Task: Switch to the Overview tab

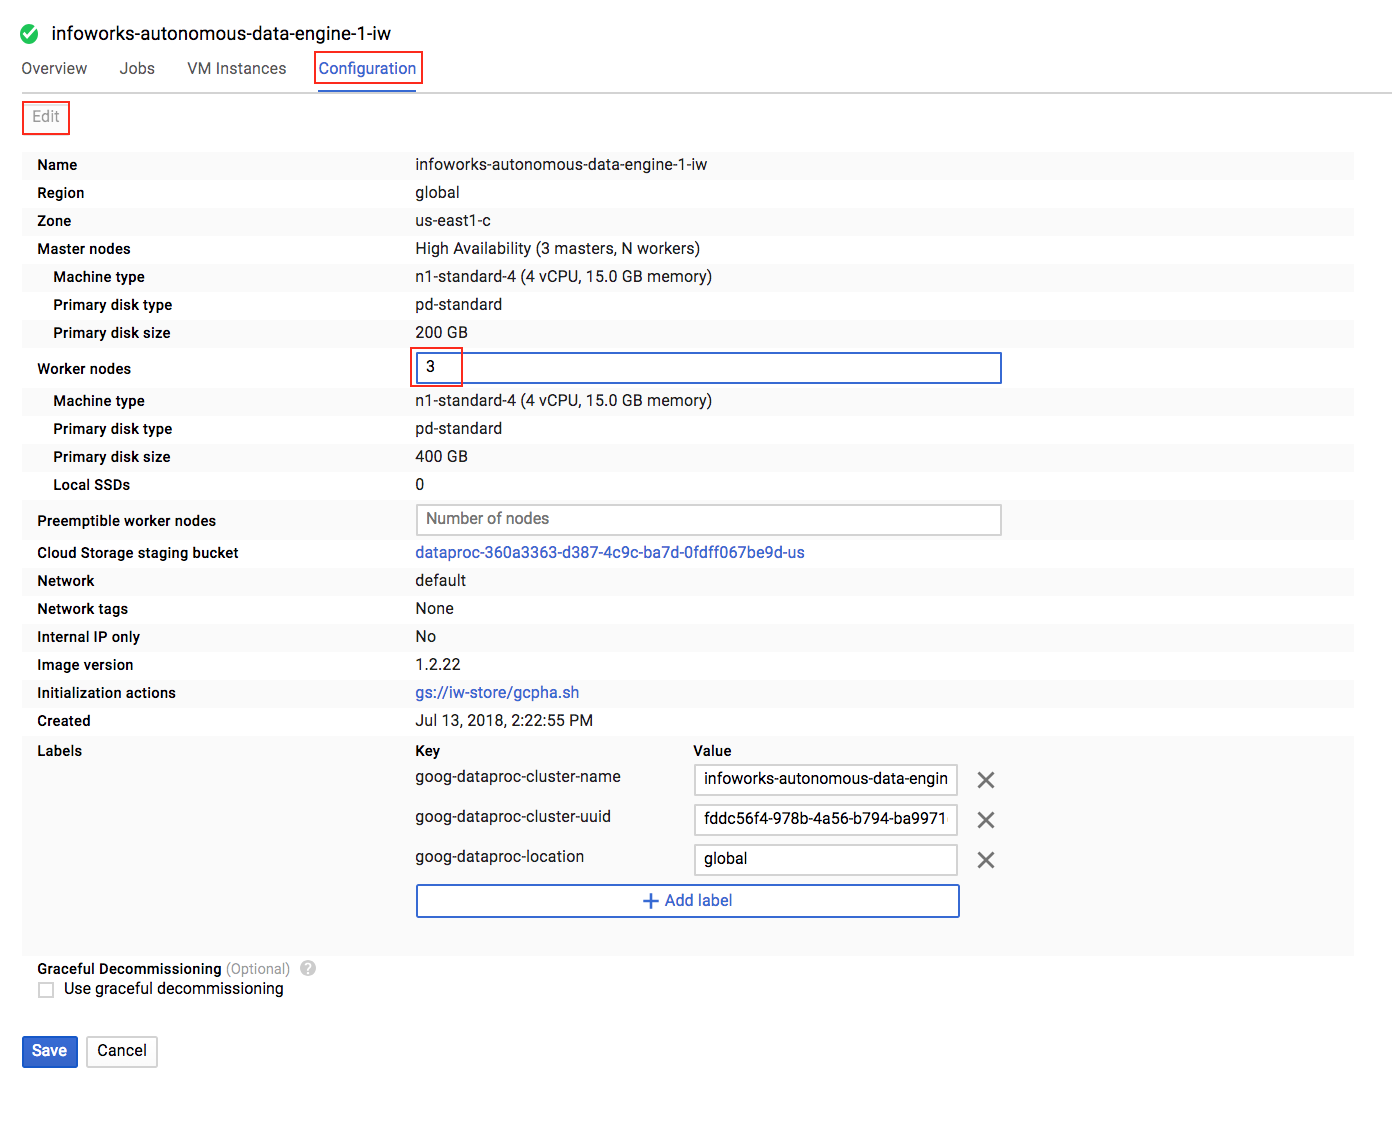Action: click(x=54, y=68)
